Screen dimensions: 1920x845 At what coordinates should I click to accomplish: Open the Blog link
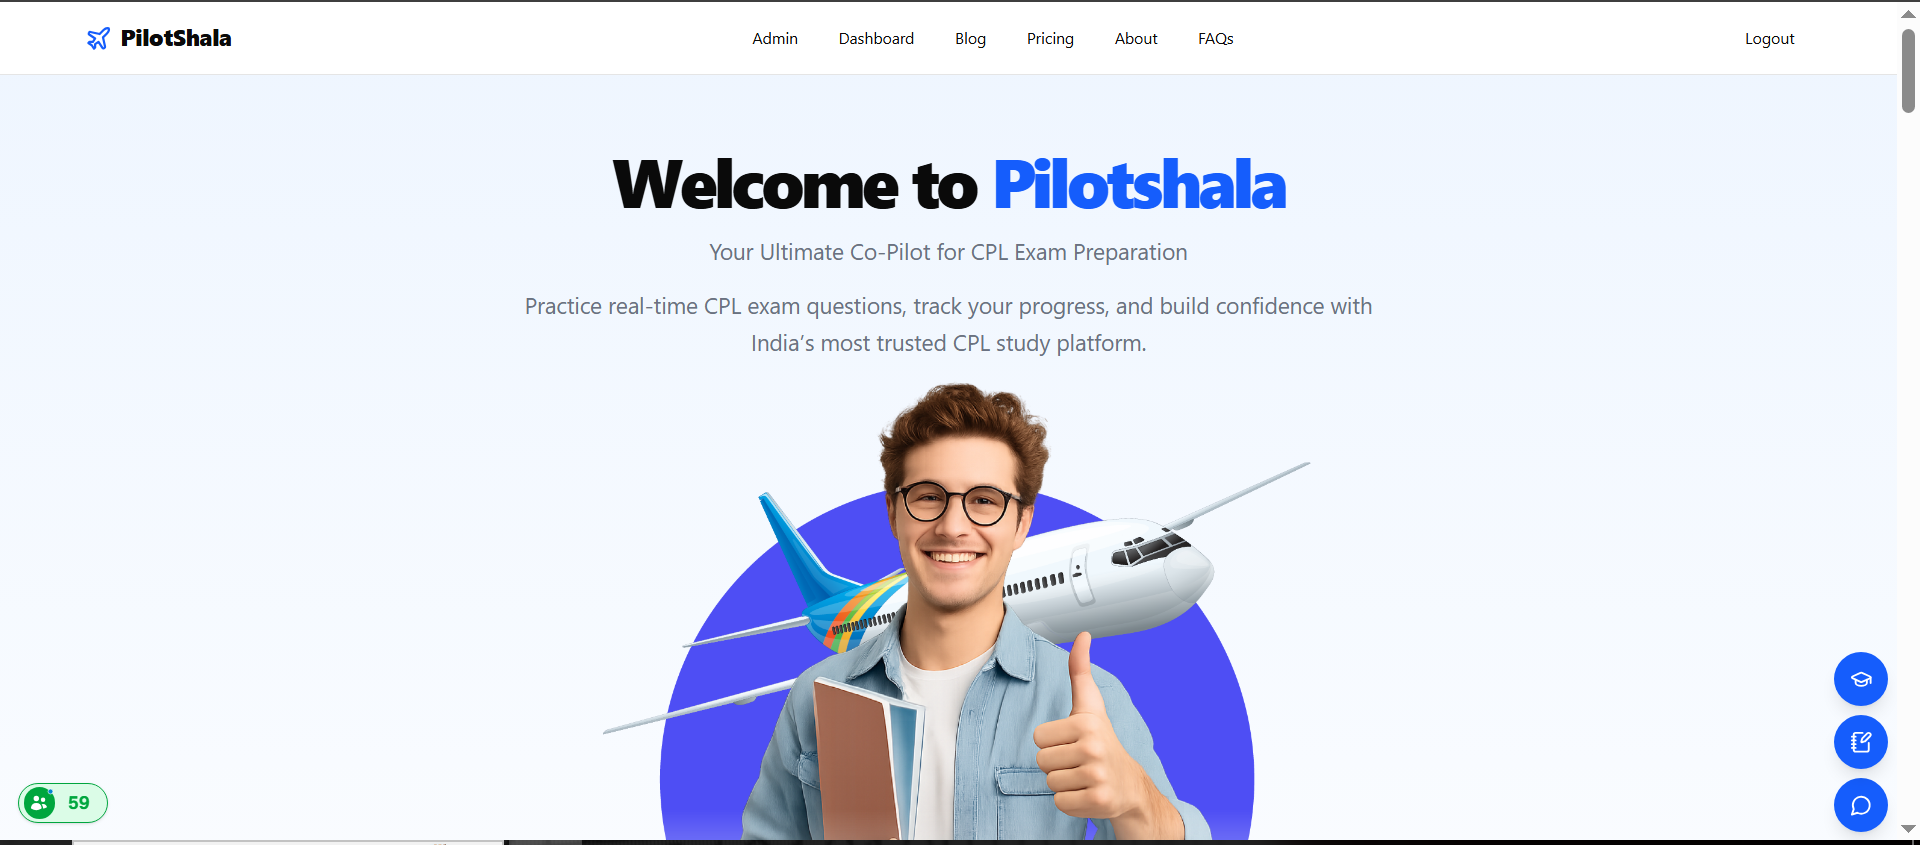[x=970, y=39]
